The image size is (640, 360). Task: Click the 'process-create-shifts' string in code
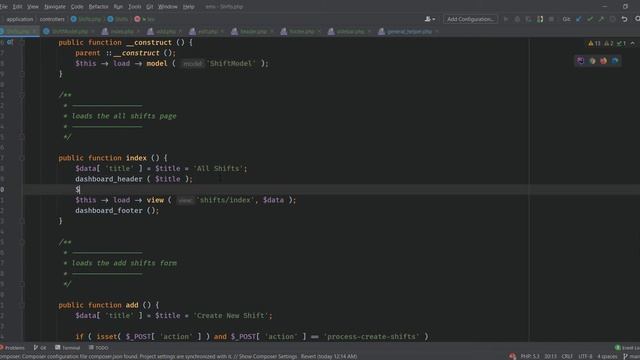[x=371, y=336]
